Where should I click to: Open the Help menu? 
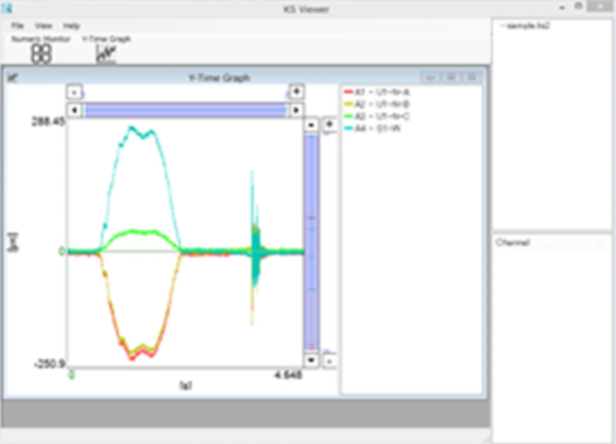click(x=71, y=24)
